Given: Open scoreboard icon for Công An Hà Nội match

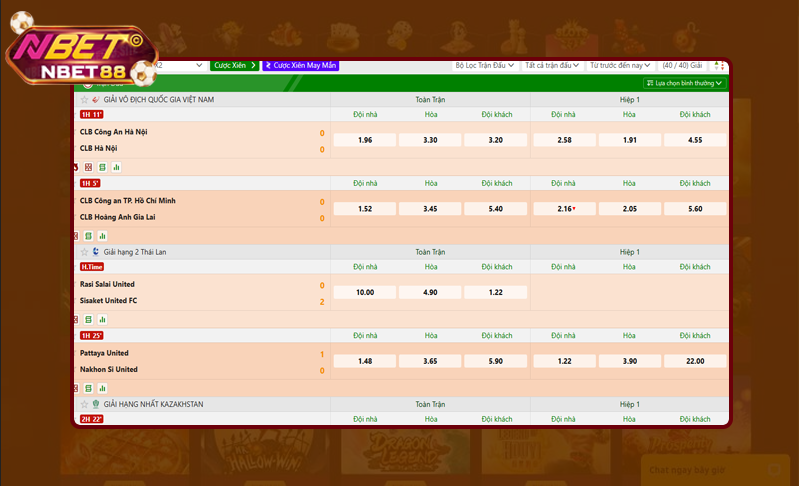Looking at the screenshot, I should (102, 167).
